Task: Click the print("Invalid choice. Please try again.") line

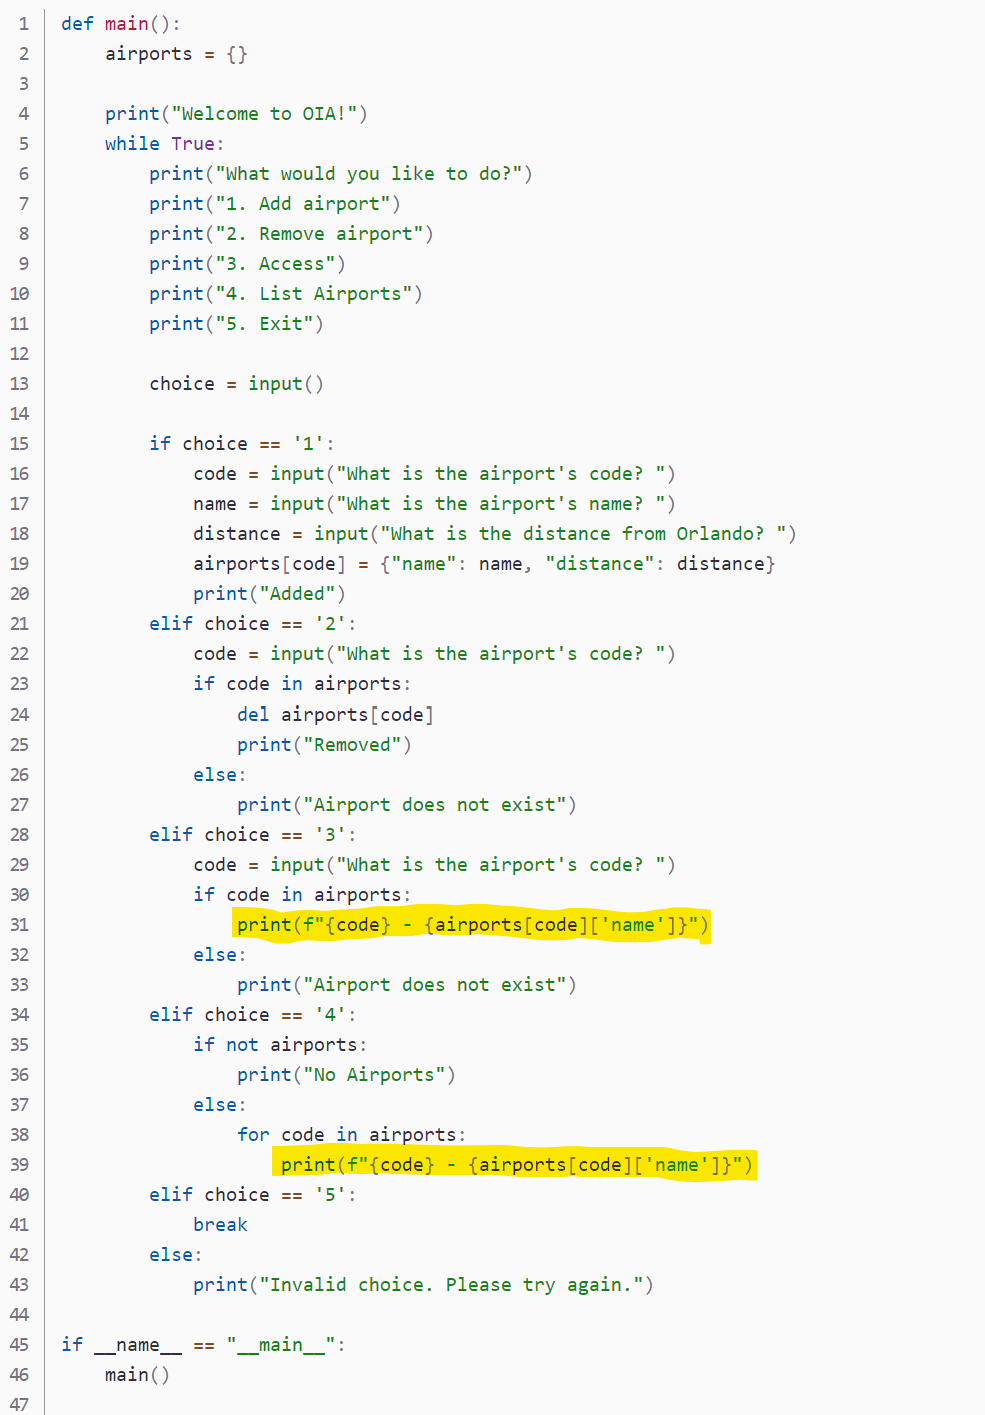Action: 422,1284
